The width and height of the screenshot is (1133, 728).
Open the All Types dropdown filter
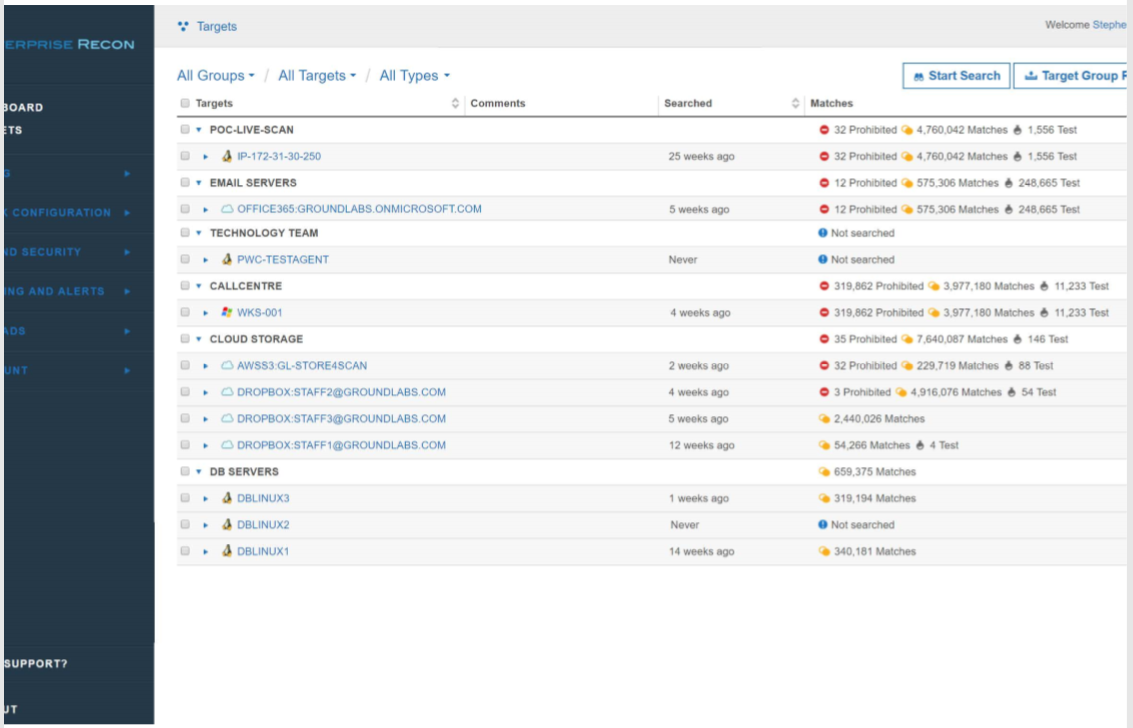(414, 76)
